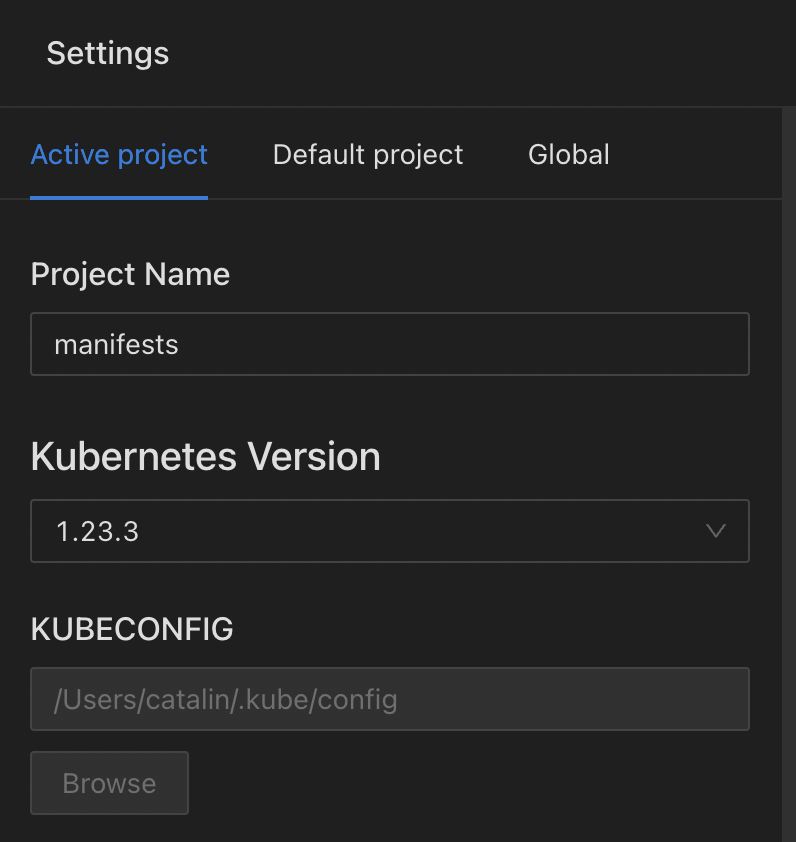The height and width of the screenshot is (842, 796).
Task: Click the Project Name label
Action: pos(131,274)
